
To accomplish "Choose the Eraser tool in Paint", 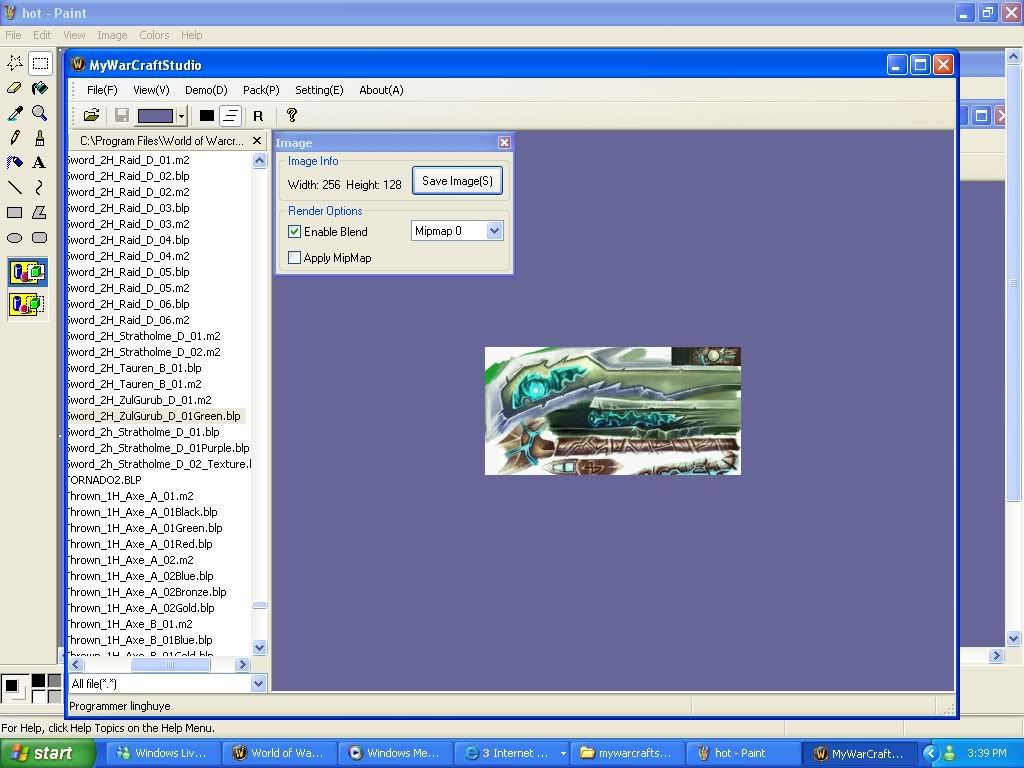I will pos(14,88).
